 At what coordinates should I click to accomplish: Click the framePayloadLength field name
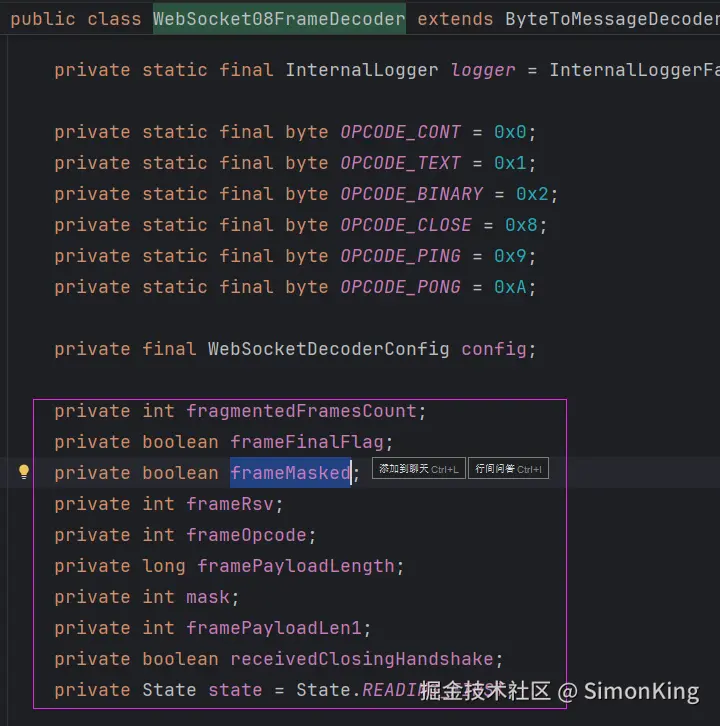coord(296,566)
